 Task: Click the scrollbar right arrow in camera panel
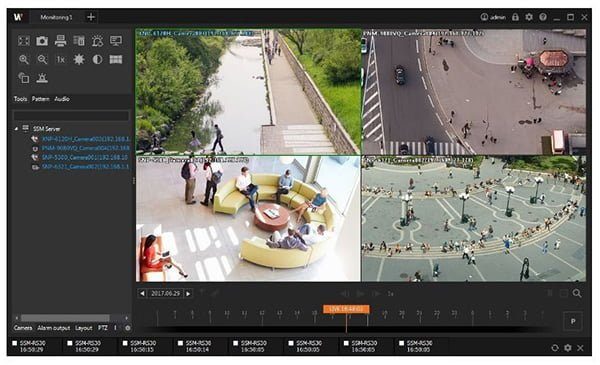tap(127, 318)
